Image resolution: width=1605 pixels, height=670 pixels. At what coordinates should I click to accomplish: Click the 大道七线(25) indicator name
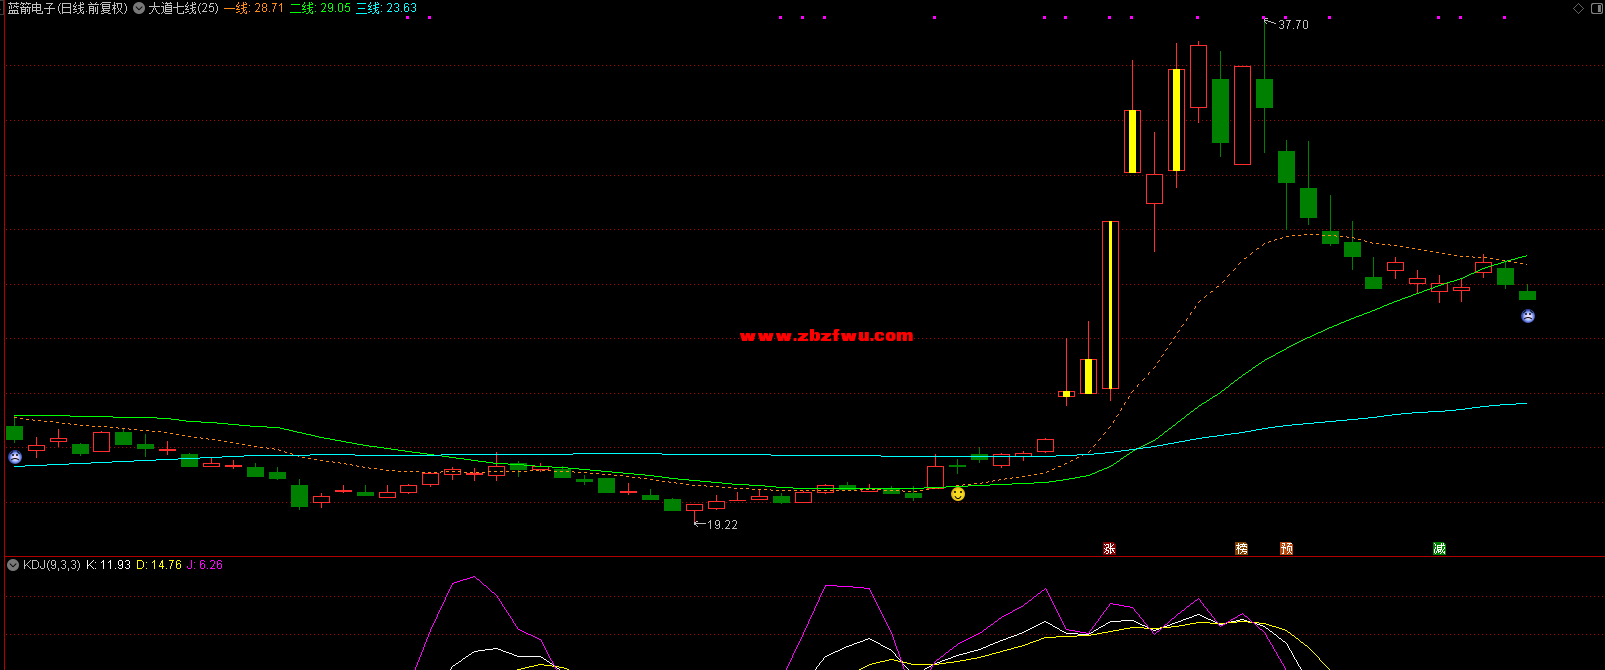click(183, 8)
